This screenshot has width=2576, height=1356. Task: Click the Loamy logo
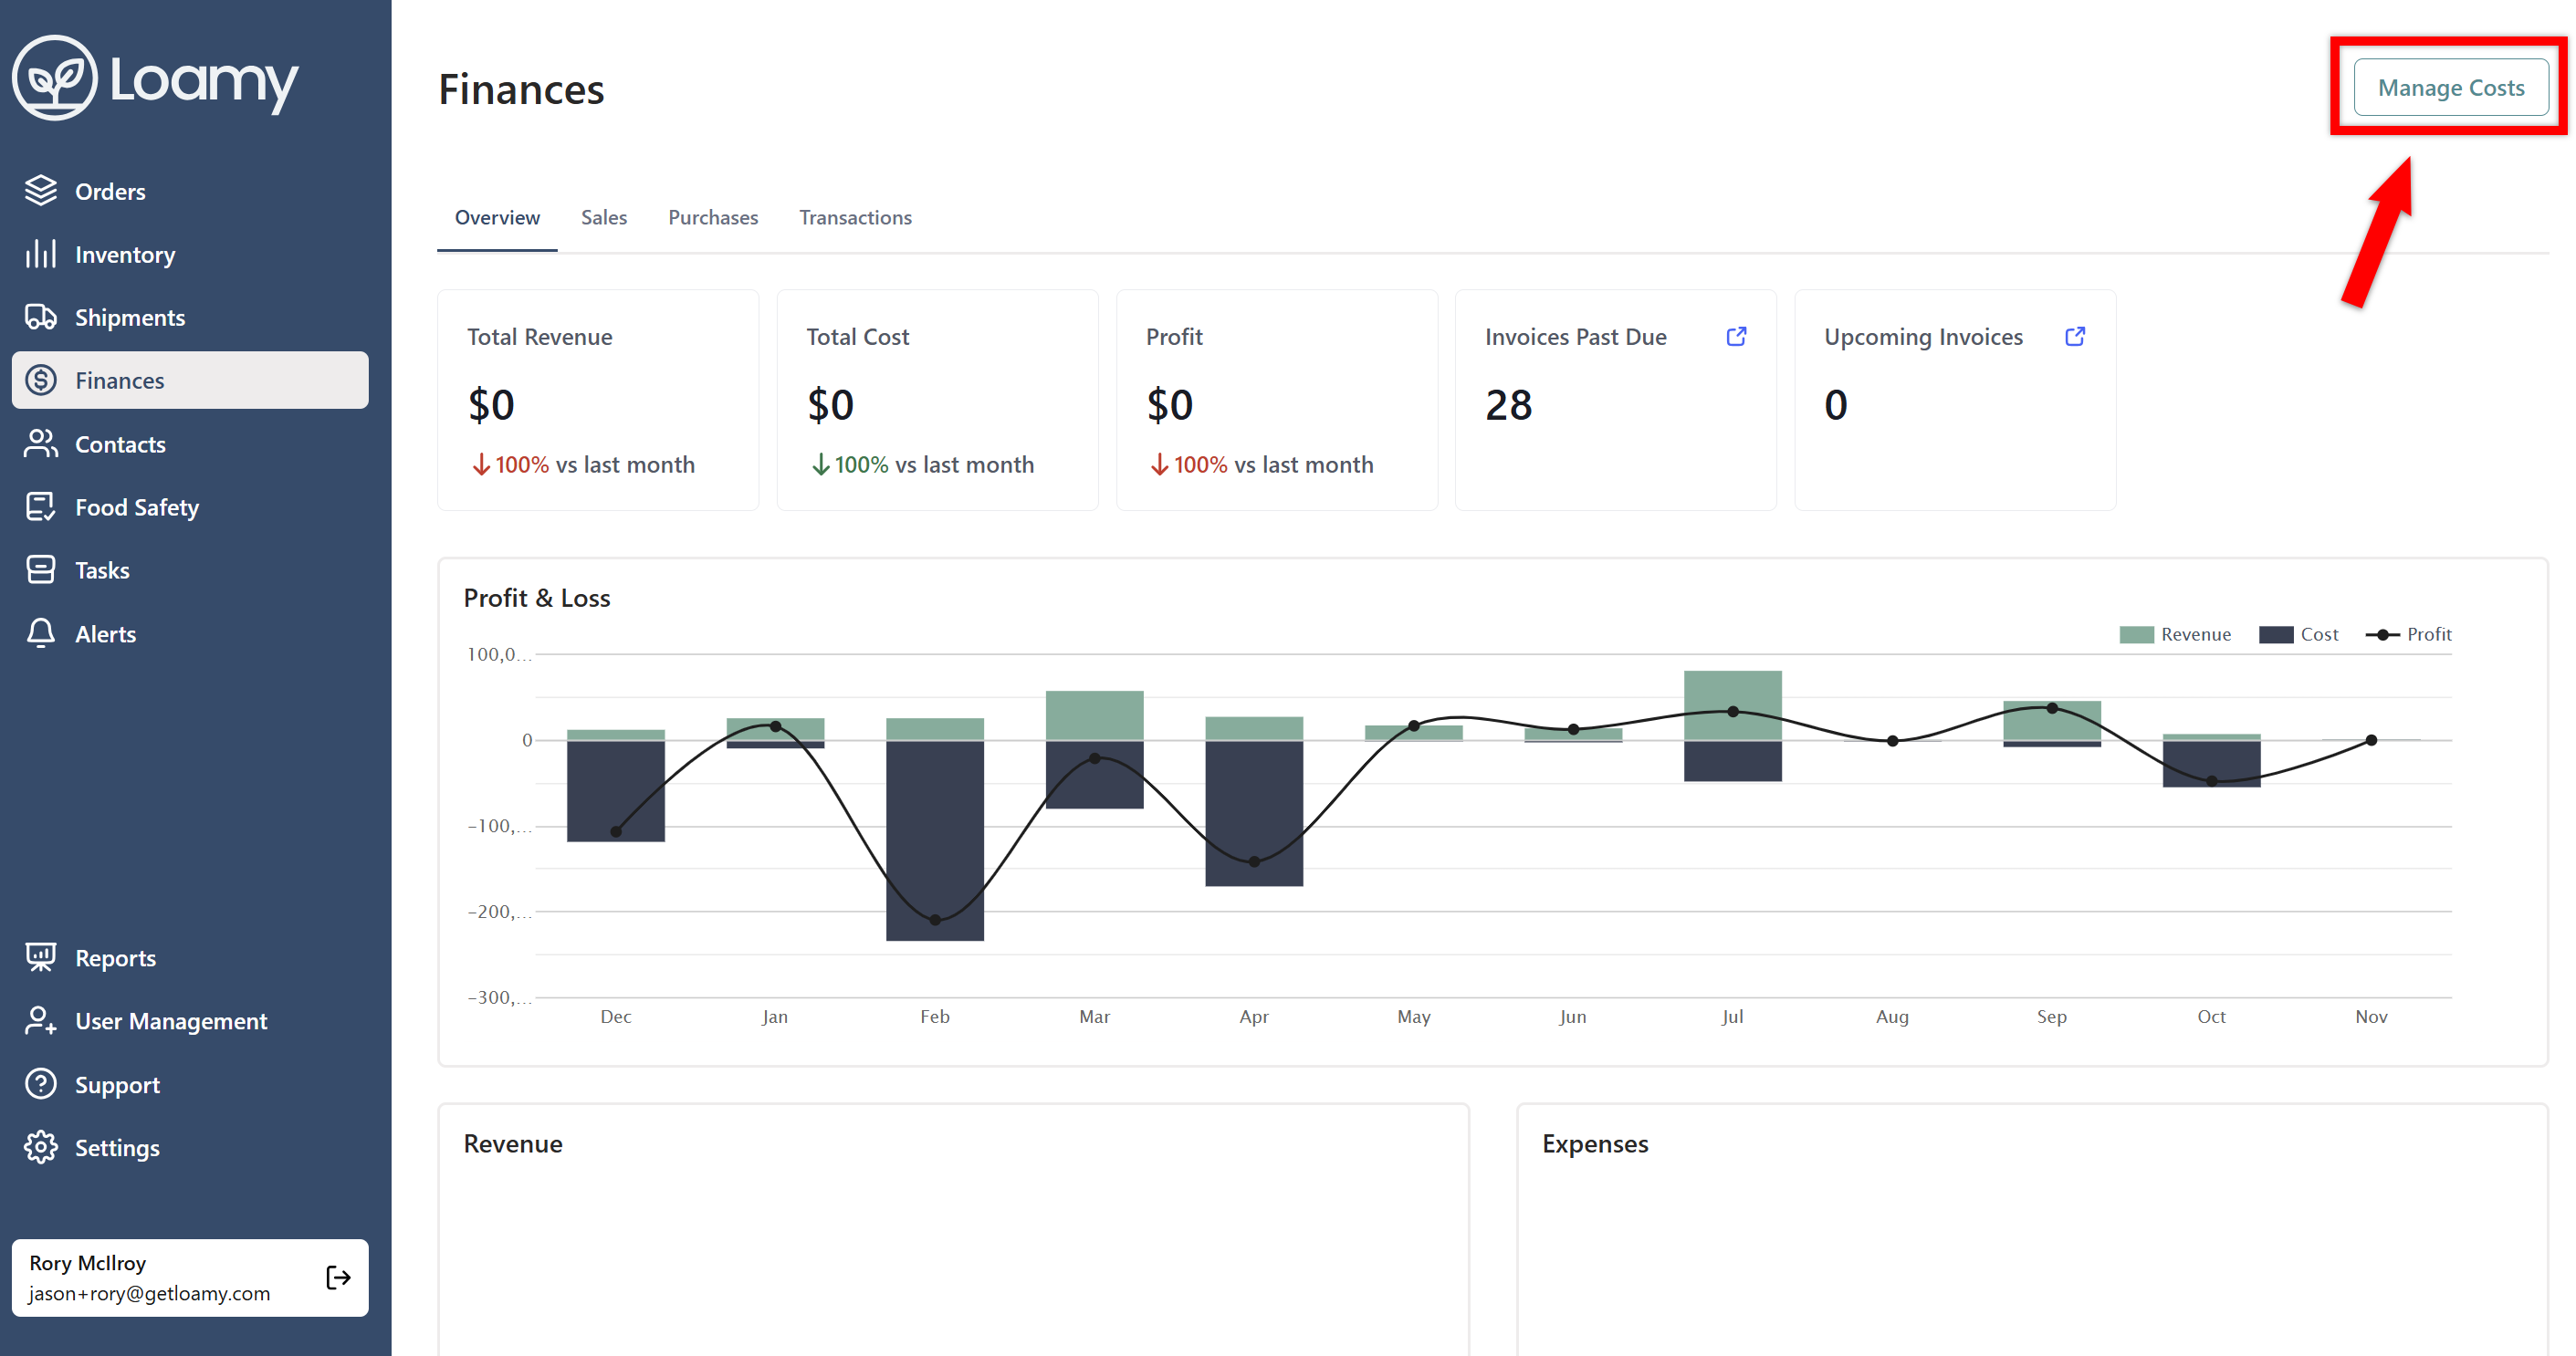155,79
